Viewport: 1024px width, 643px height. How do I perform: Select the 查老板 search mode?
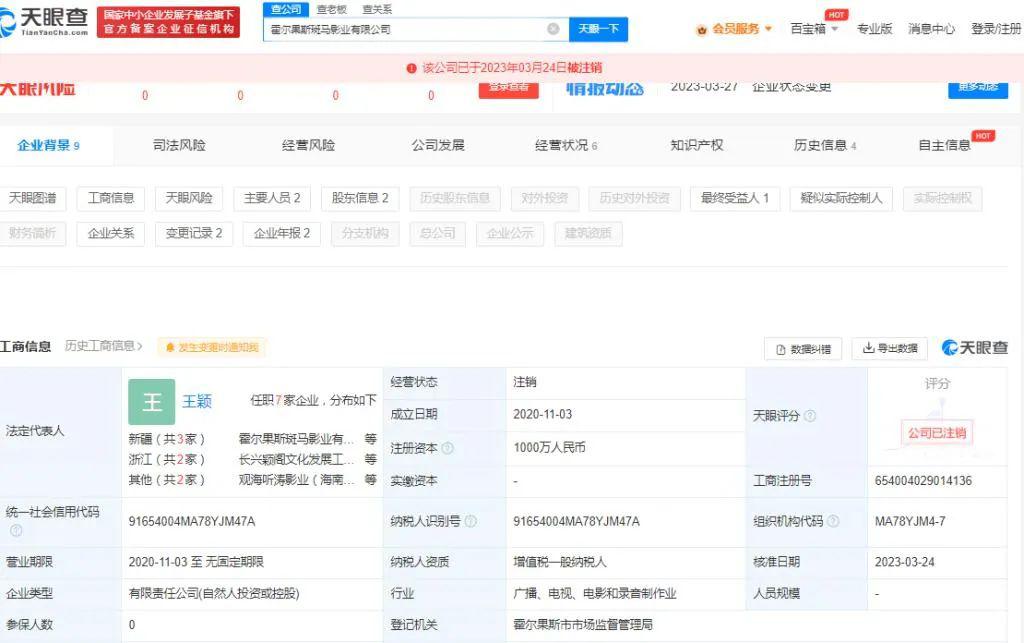coord(332,9)
